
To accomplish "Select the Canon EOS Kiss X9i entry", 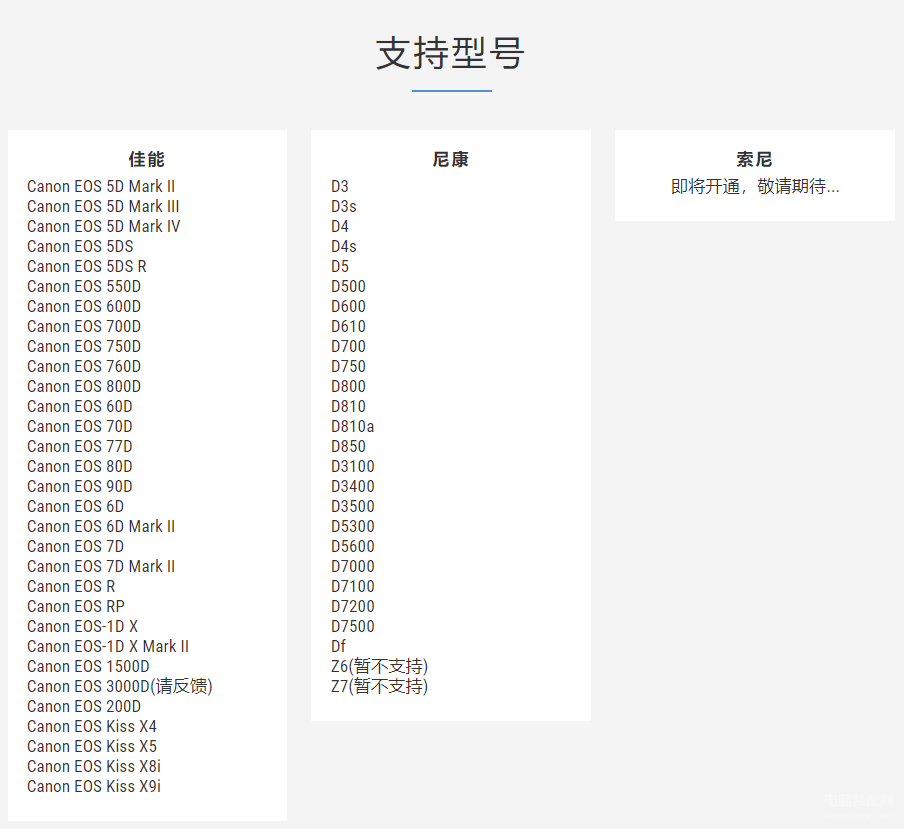I will [94, 786].
